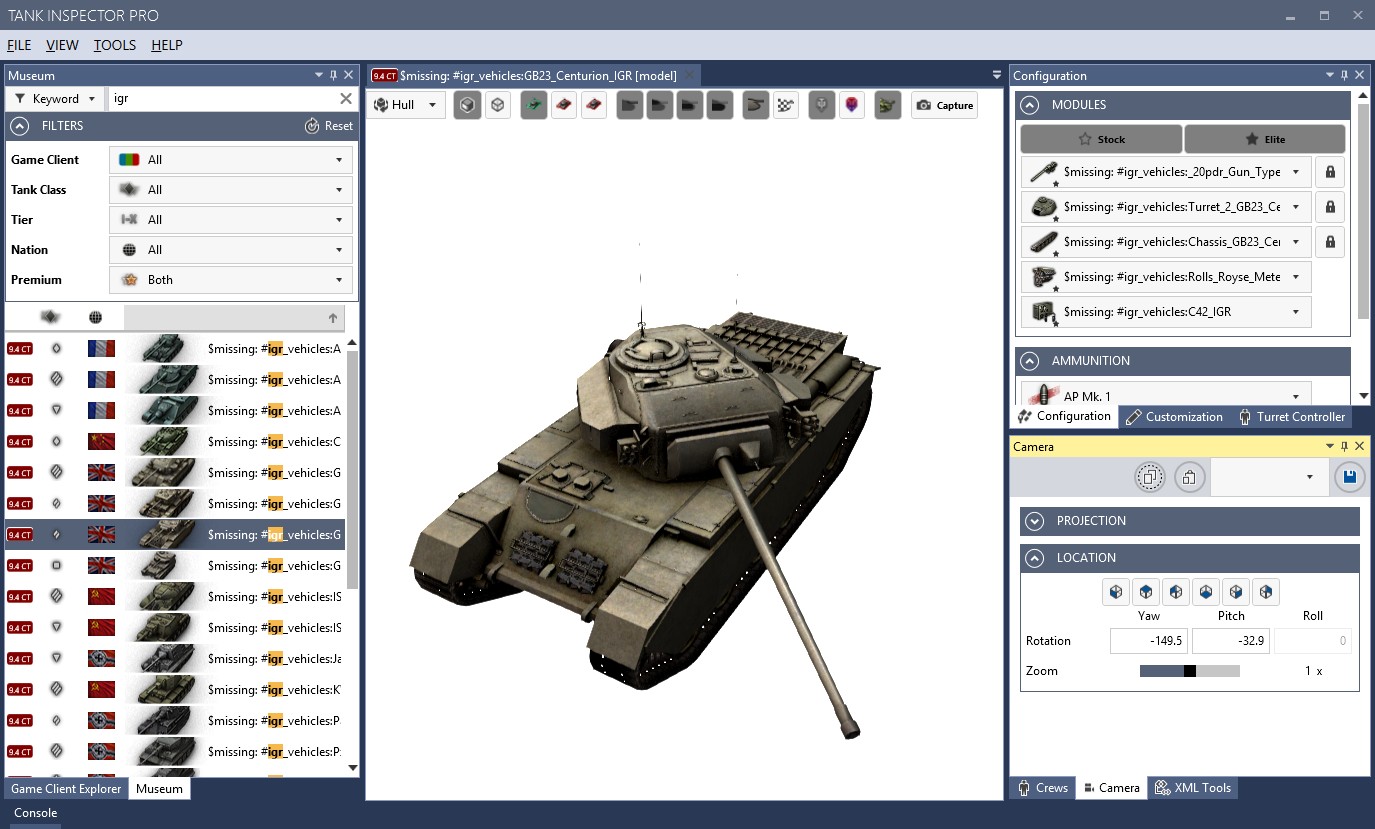Toggle the lock next to turret module
This screenshot has width=1375, height=829.
pyautogui.click(x=1329, y=207)
